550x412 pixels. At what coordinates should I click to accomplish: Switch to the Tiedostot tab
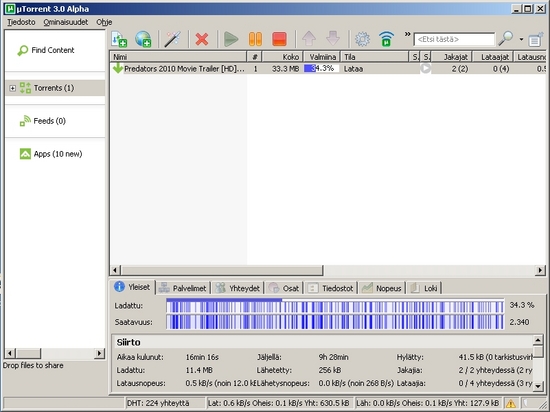tap(331, 288)
